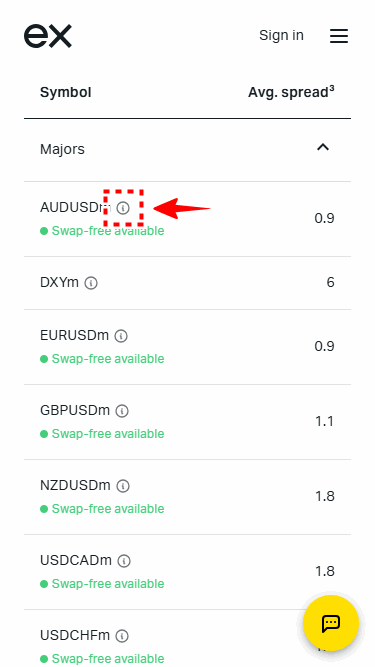Screen dimensions: 375x667
Task: Click the Exness ex logo
Action: 48,36
